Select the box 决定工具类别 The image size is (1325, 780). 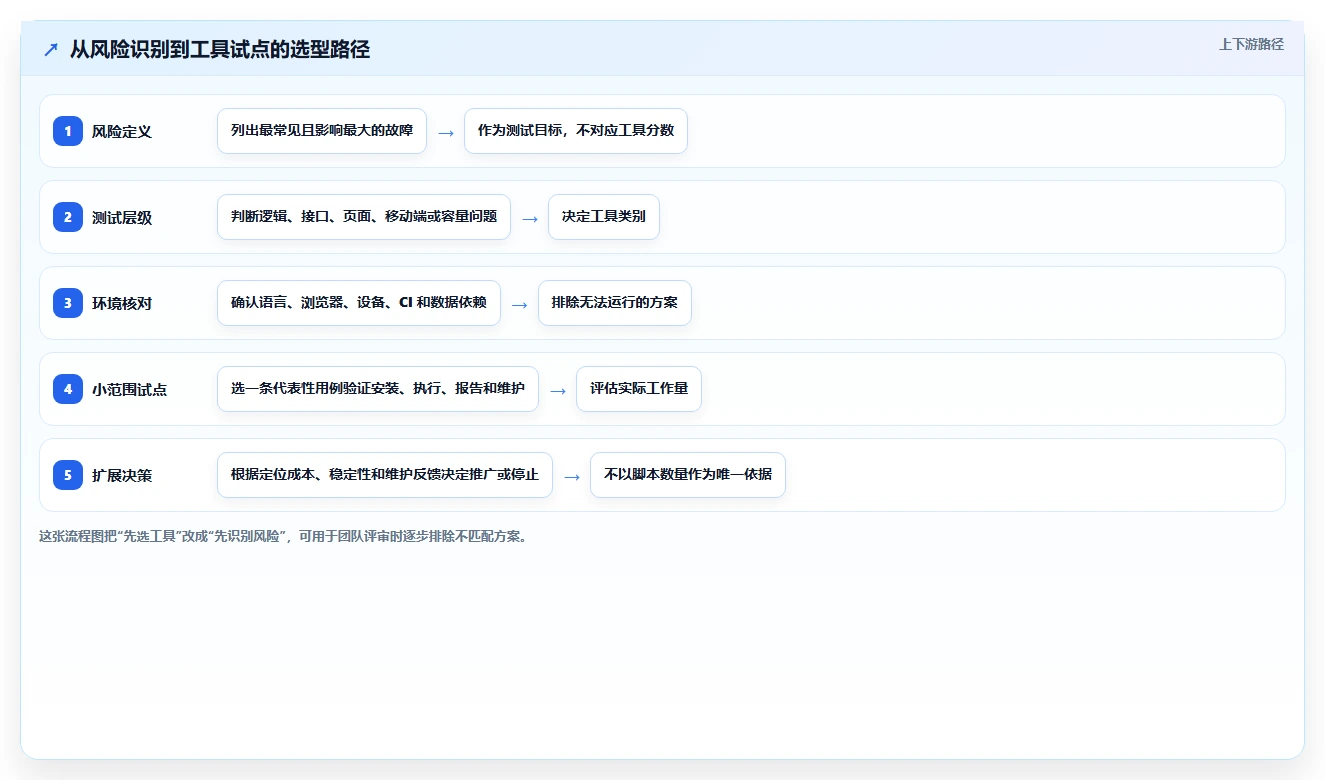click(604, 217)
